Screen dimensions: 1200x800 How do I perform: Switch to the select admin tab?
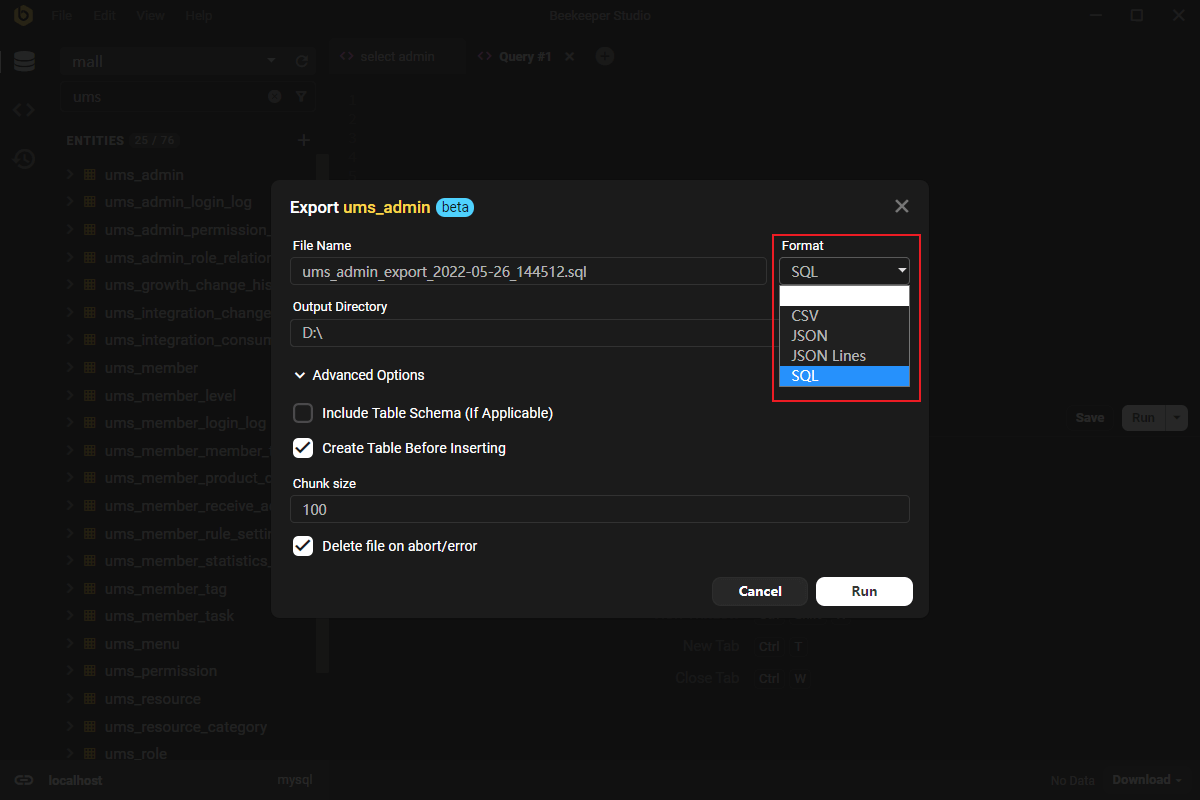coord(397,57)
